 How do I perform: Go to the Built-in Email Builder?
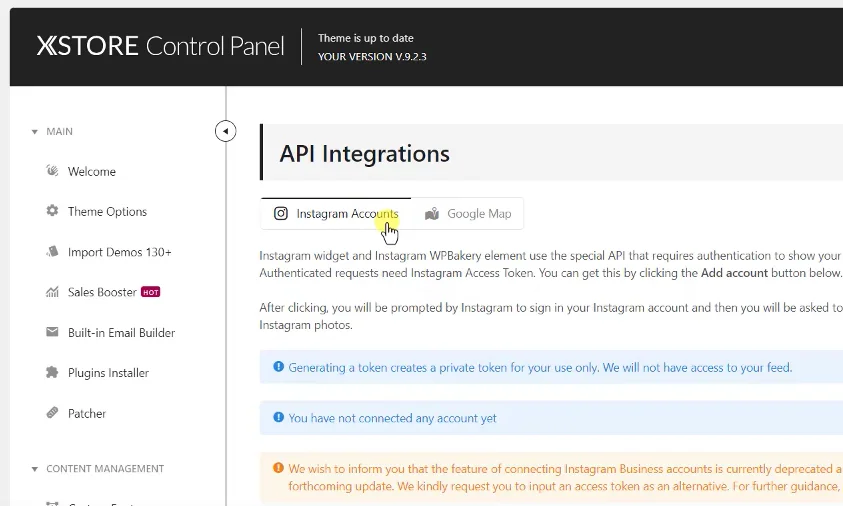point(121,332)
